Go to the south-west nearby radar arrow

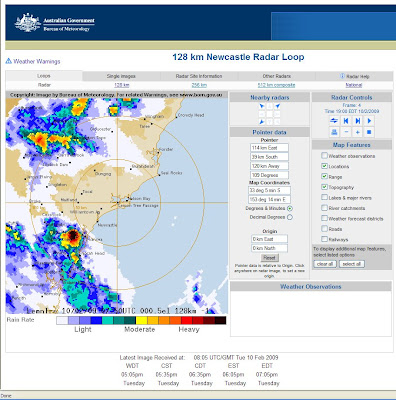click(x=262, y=122)
